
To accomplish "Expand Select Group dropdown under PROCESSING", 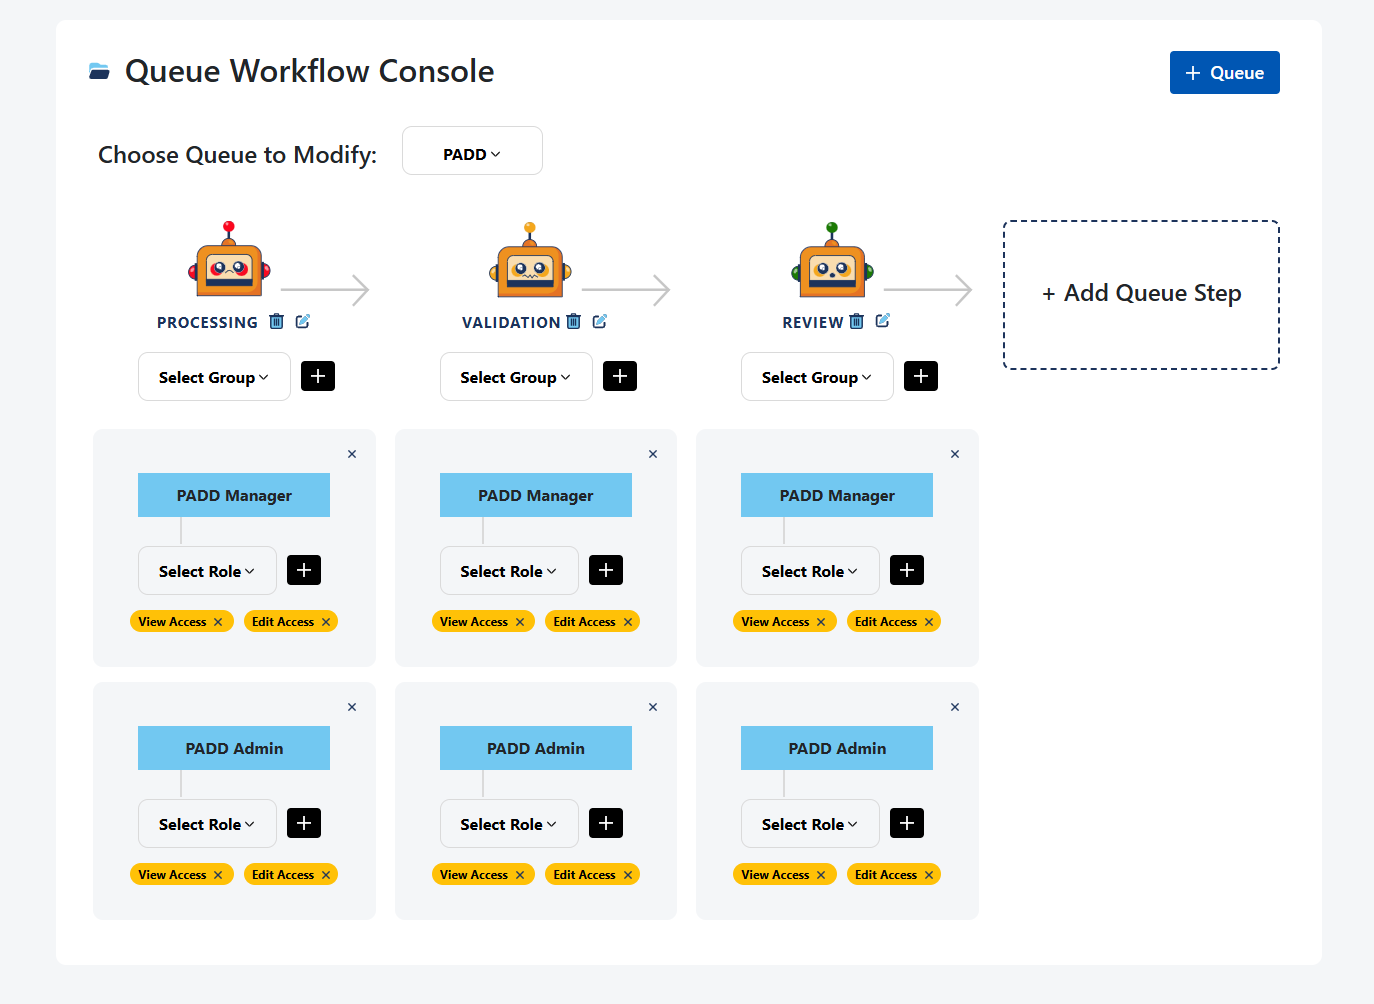I will 214,377.
